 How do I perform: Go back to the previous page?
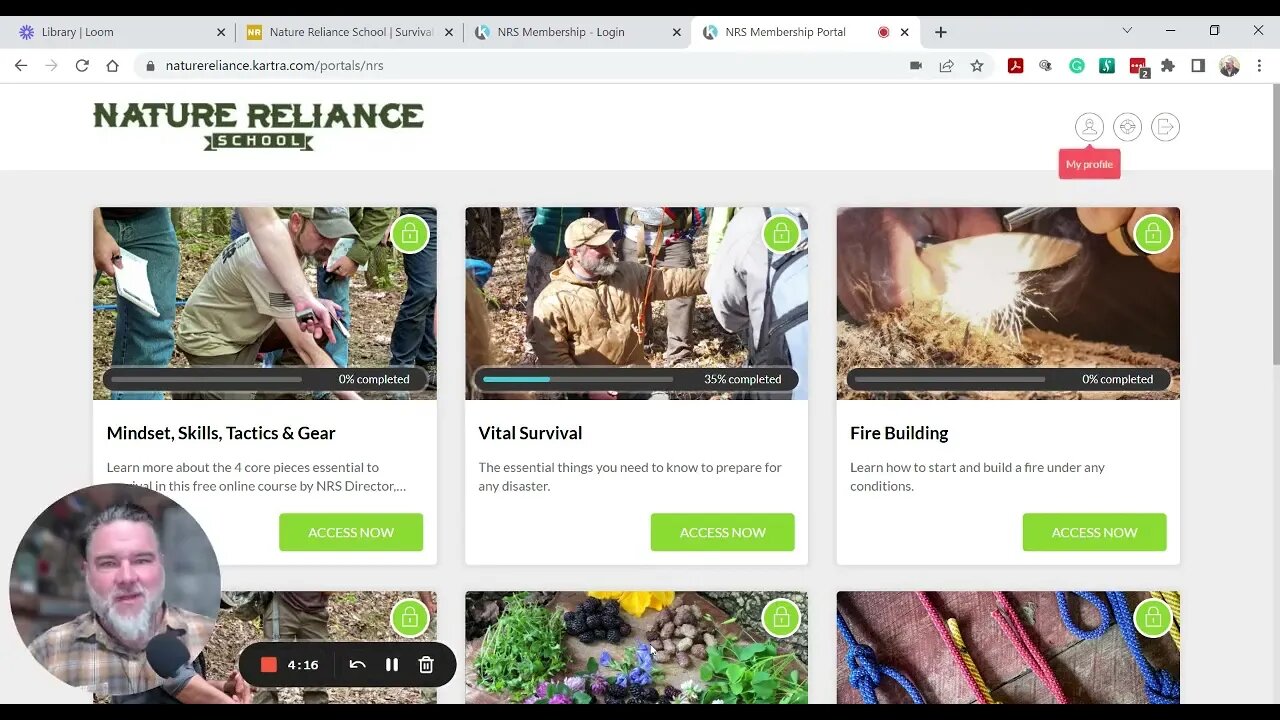(x=21, y=66)
